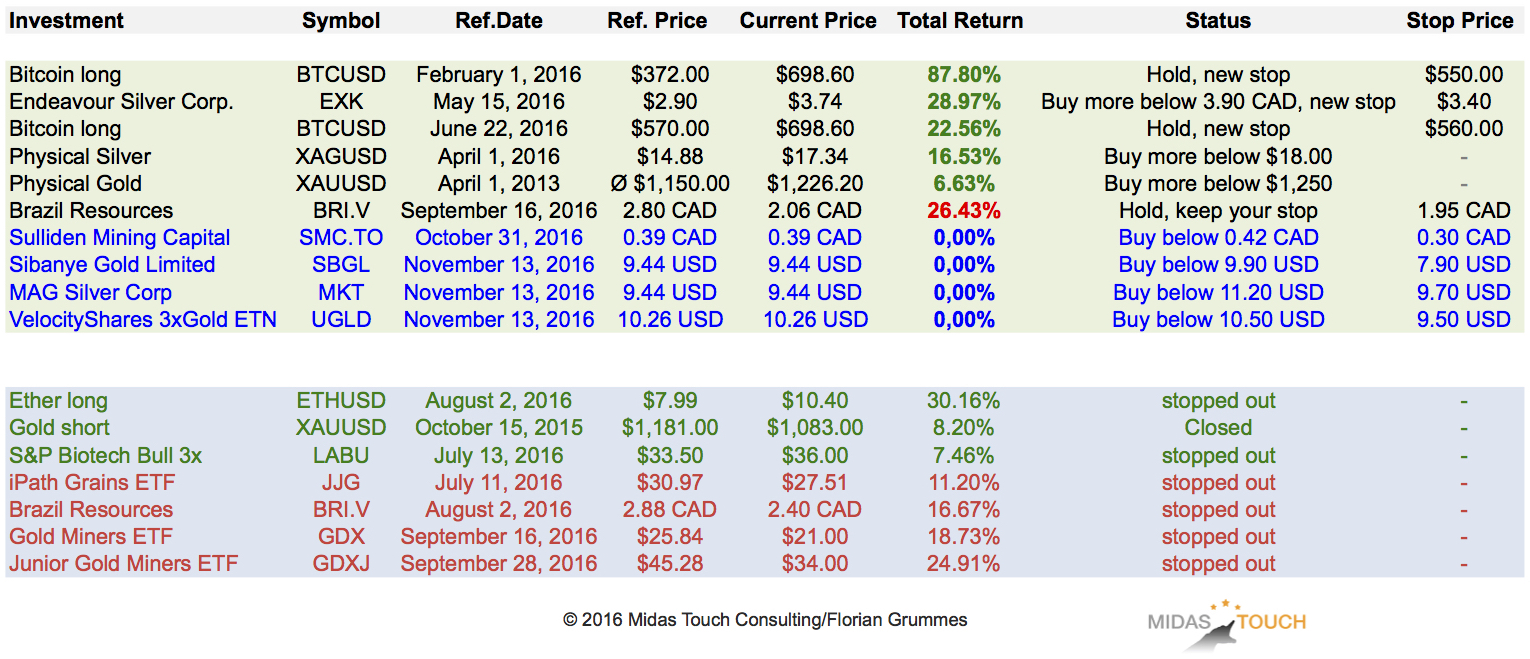The width and height of the screenshot is (1530, 659).
Task: Click the SMC.TO symbol
Action: (x=340, y=238)
